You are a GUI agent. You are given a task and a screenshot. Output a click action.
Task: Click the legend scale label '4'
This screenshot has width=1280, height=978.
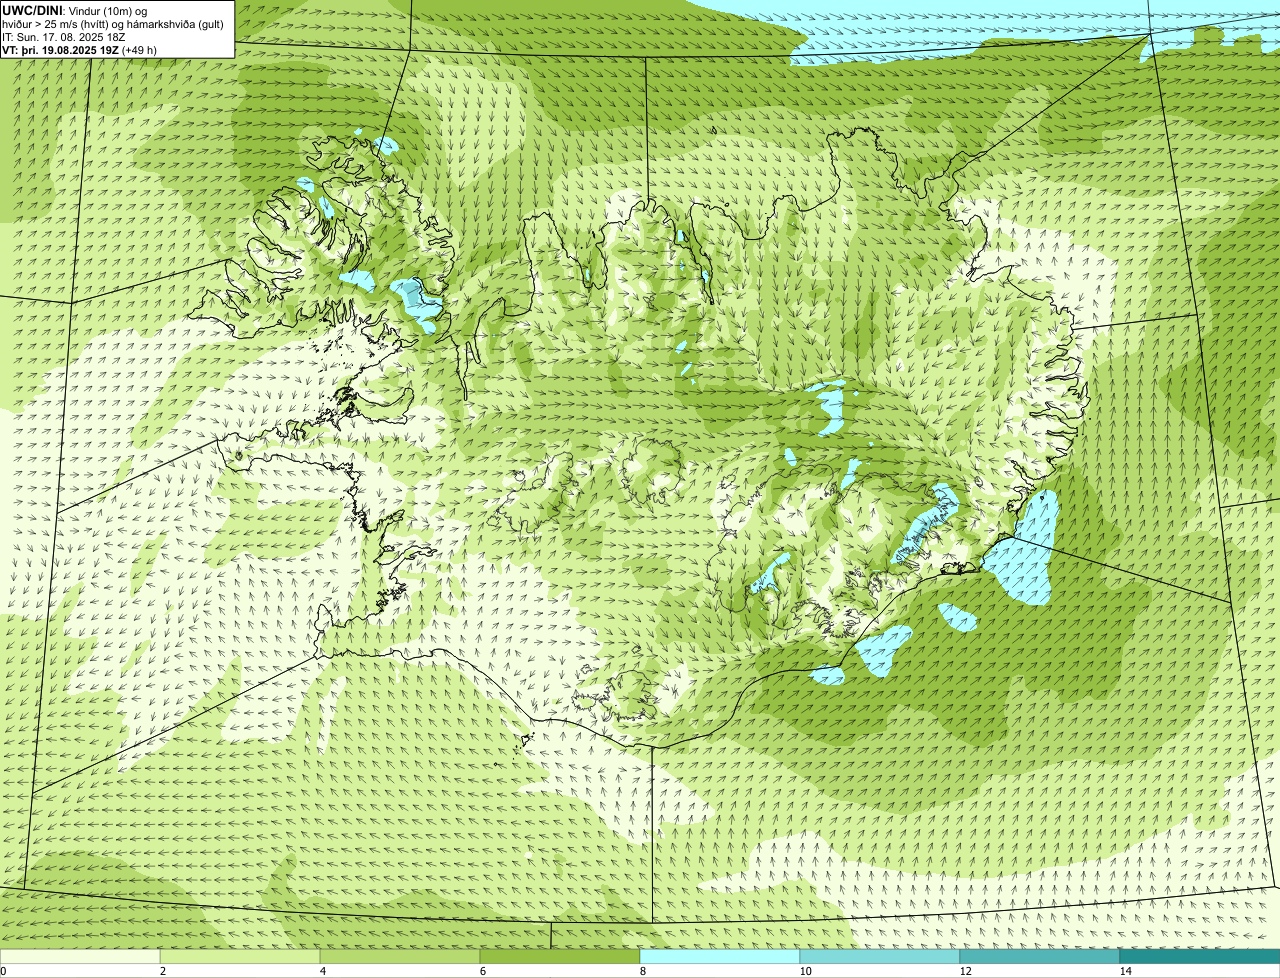pos(322,971)
